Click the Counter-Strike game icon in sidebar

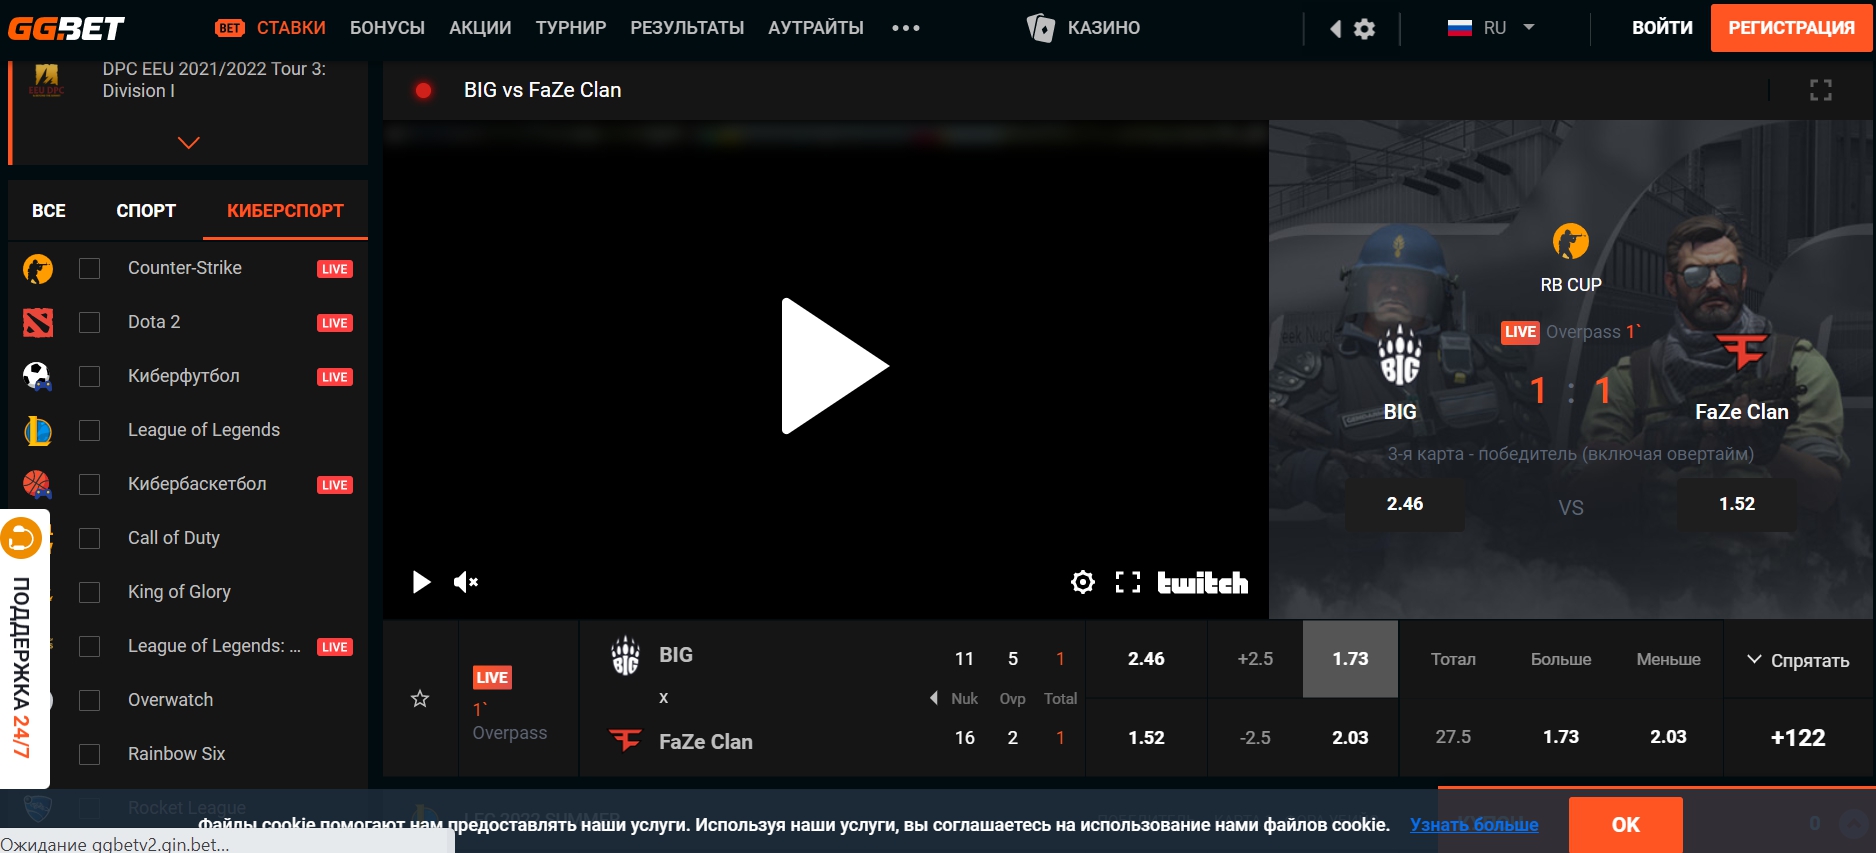38,269
